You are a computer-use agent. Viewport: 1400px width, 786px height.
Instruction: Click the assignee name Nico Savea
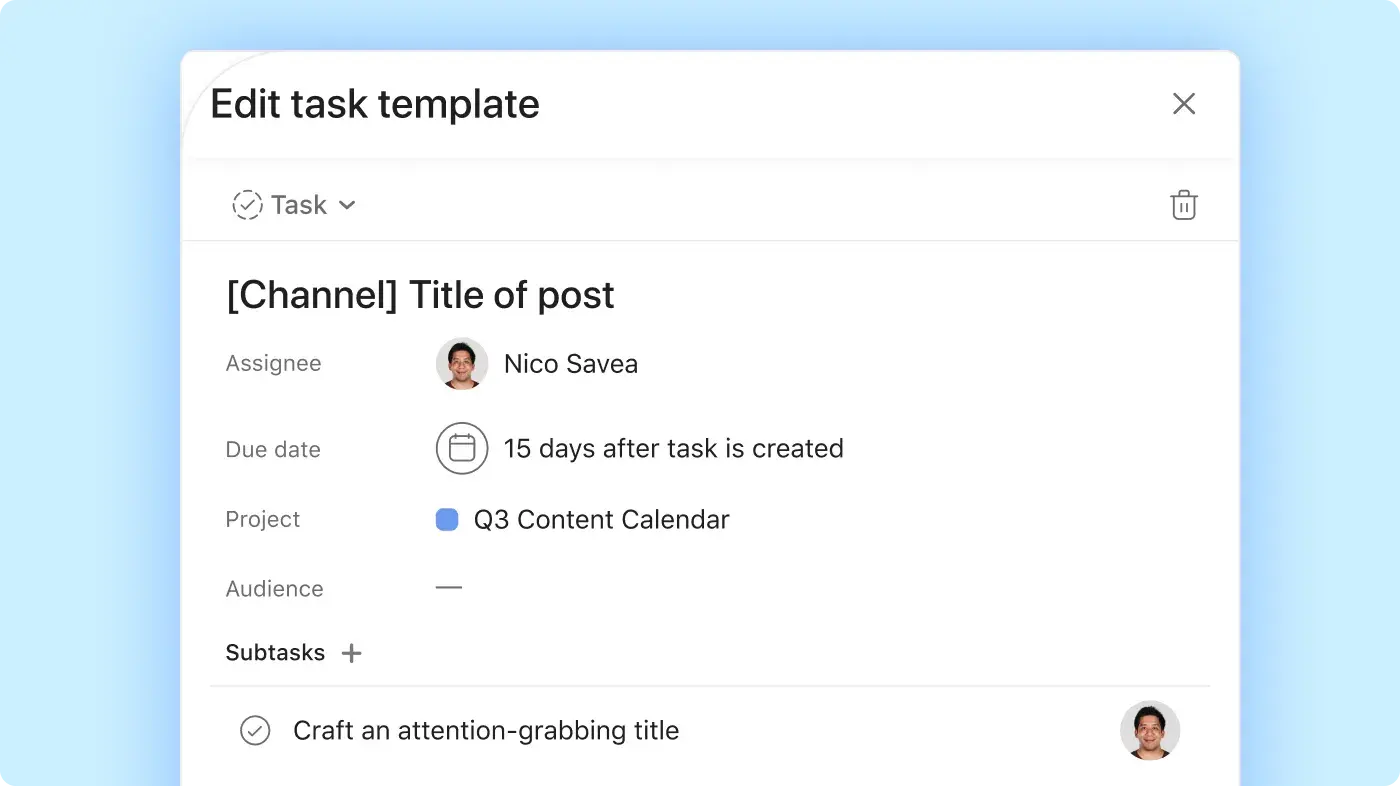pyautogui.click(x=571, y=364)
